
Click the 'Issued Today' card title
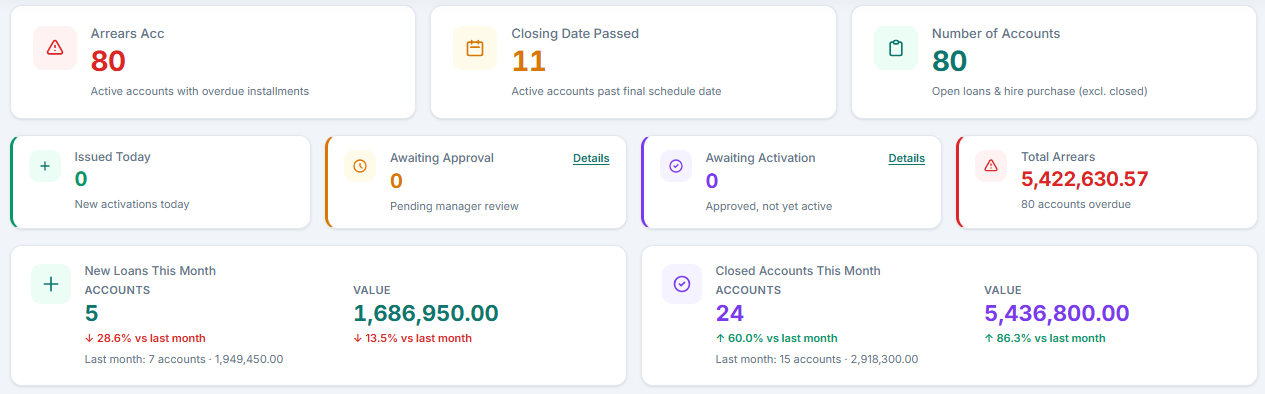113,157
